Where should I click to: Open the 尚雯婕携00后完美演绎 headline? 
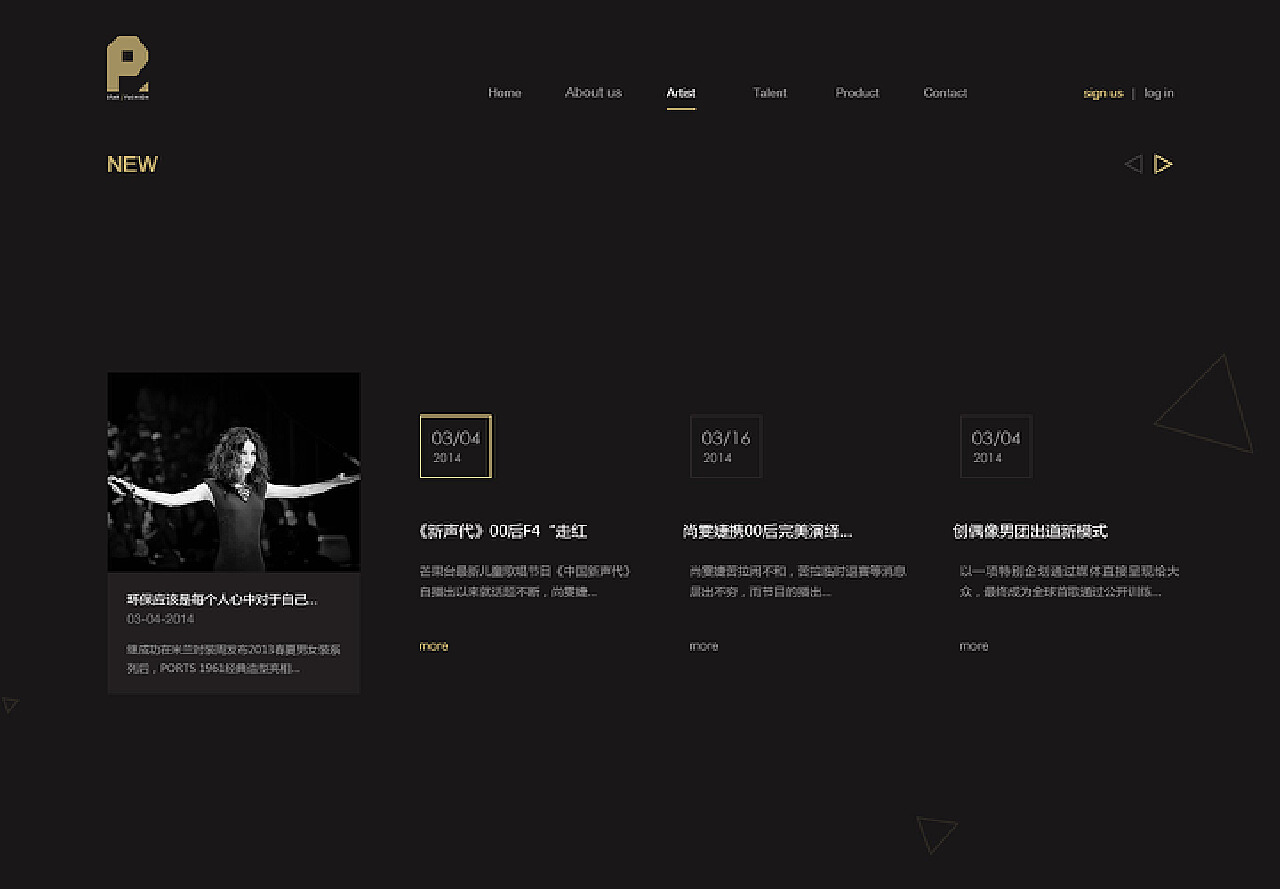tap(767, 532)
